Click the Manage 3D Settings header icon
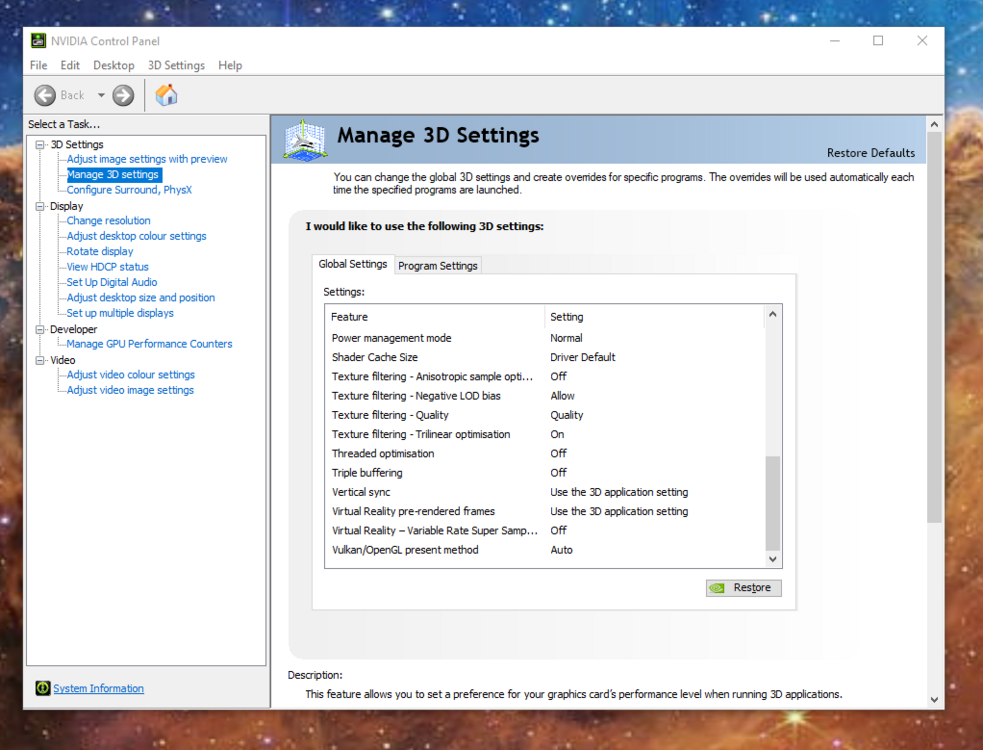The height and width of the screenshot is (750, 983). [x=305, y=140]
